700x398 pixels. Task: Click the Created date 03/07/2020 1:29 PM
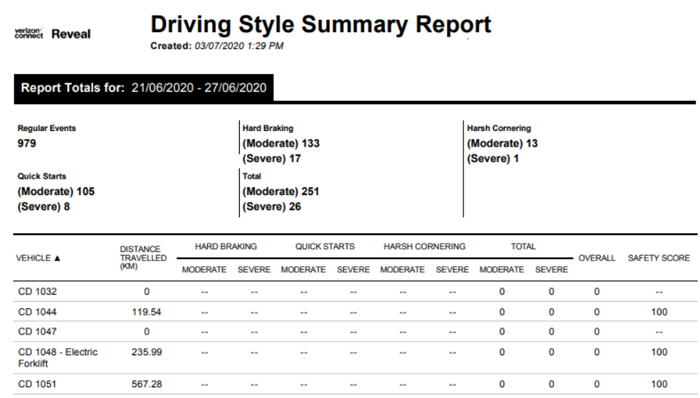(239, 46)
